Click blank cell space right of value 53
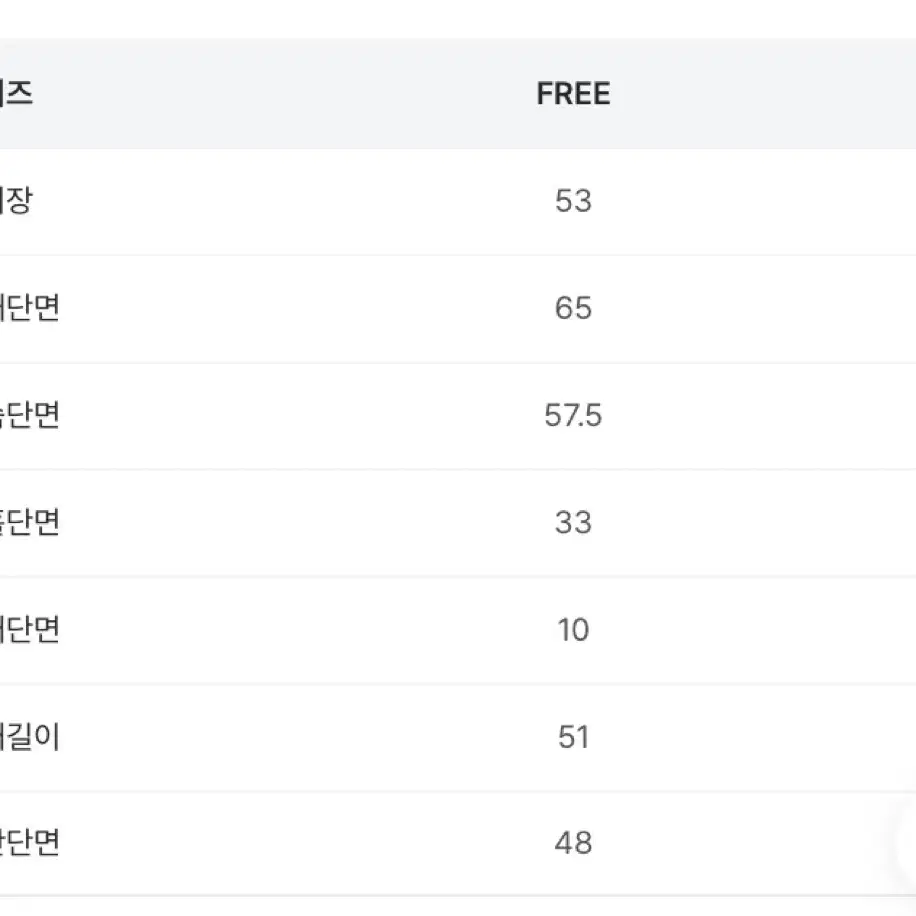The width and height of the screenshot is (916, 916). 759,201
